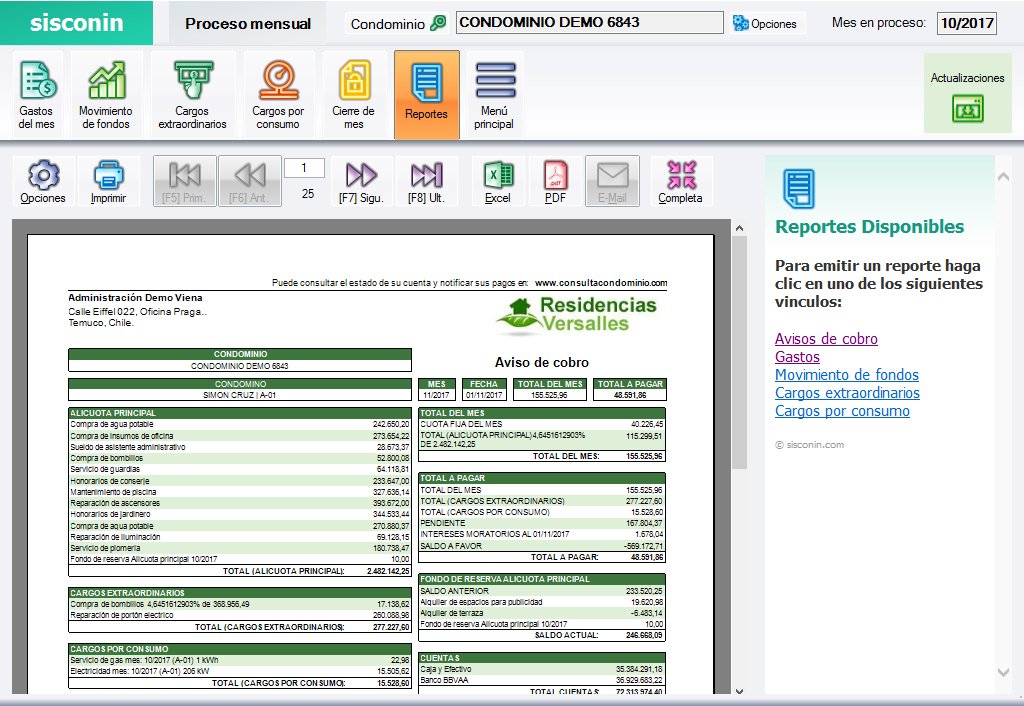This screenshot has height=706, width=1024.
Task: Go to Menú principal
Action: [494, 95]
